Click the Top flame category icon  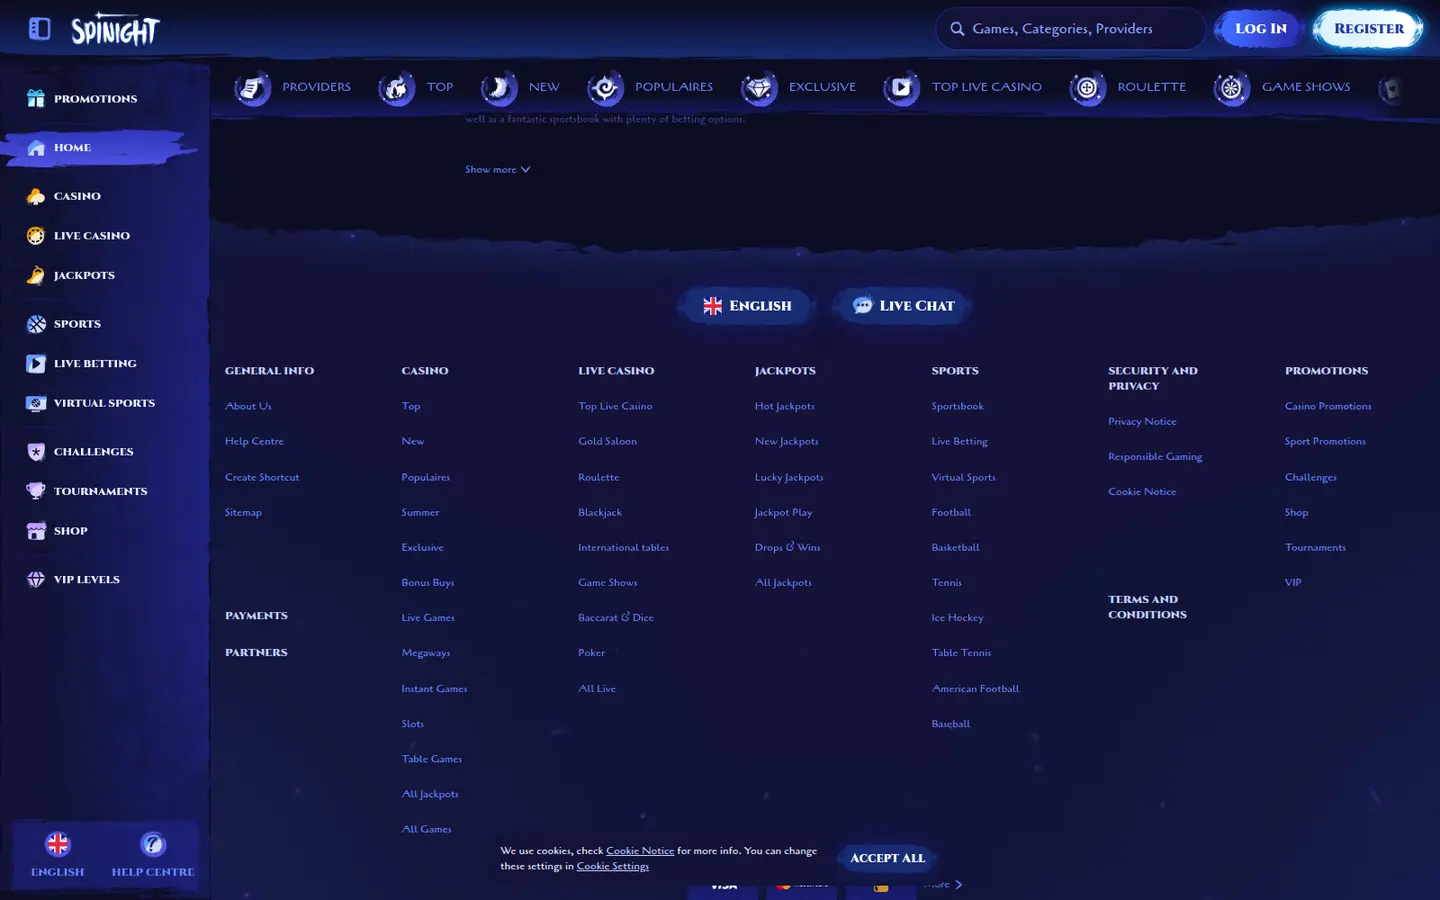[397, 88]
